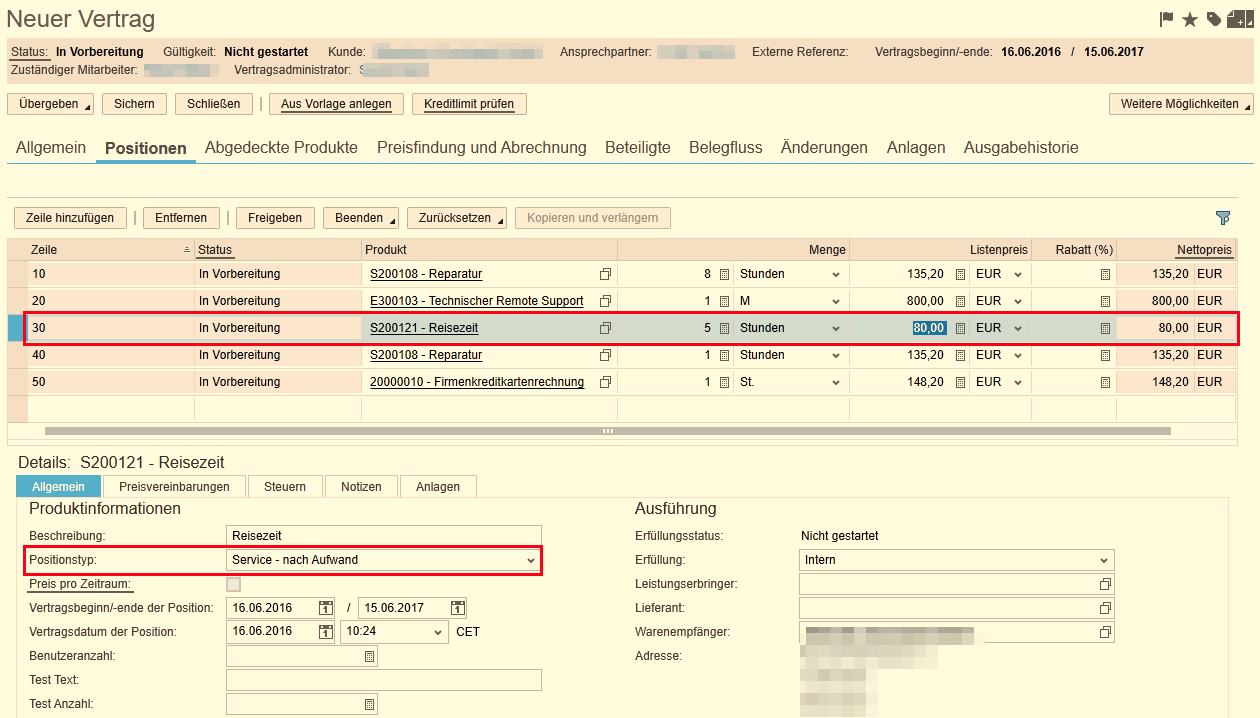Click the table's horizontal scrollbar
1260x718 pixels.
607,431
